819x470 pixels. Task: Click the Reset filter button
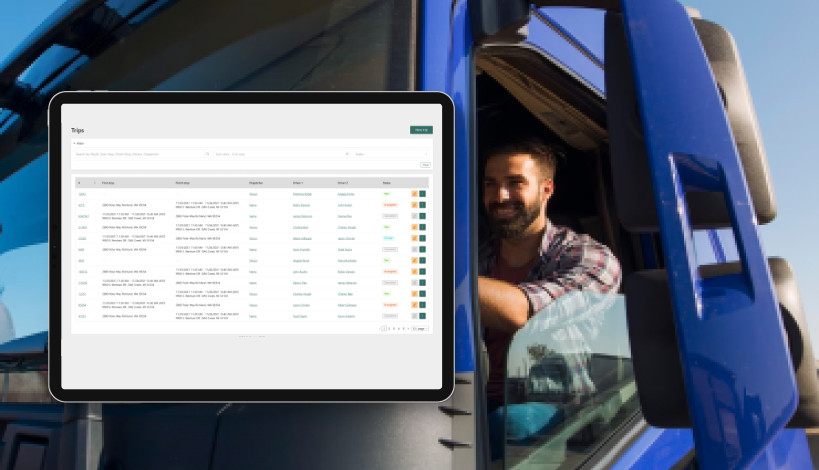[425, 164]
